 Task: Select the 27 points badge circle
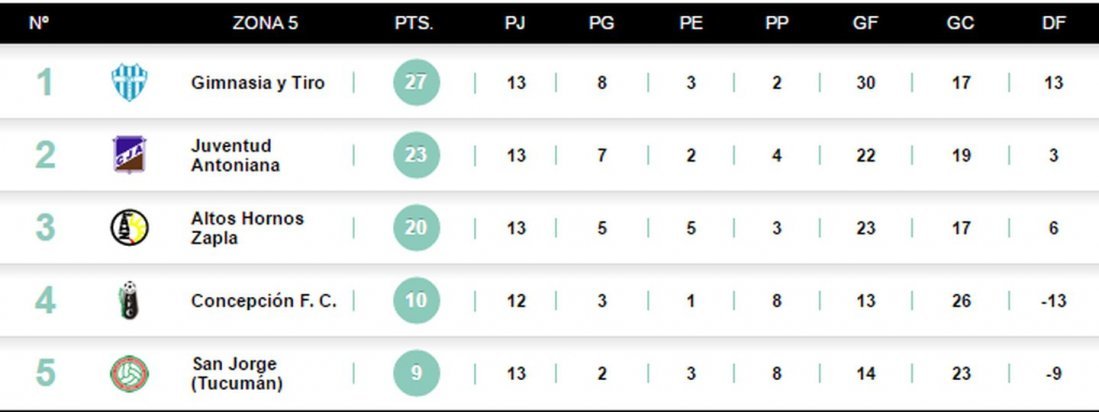(x=416, y=82)
